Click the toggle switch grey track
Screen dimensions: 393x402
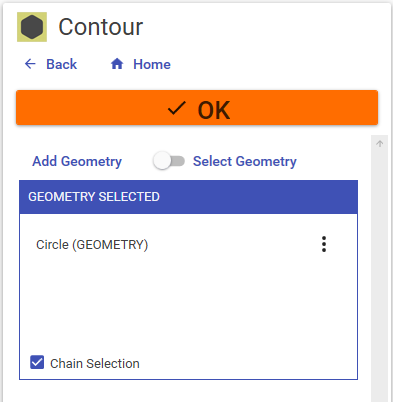pos(178,161)
